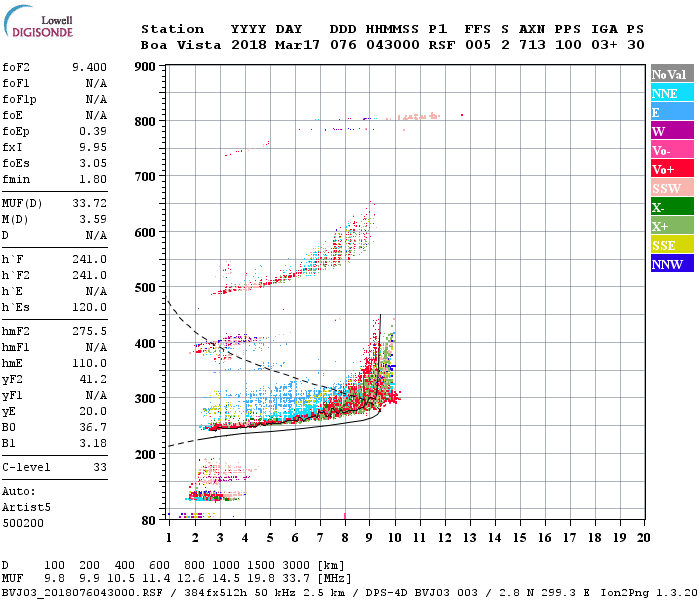Click the 80 km height axis label
The image size is (700, 600).
pyautogui.click(x=148, y=521)
